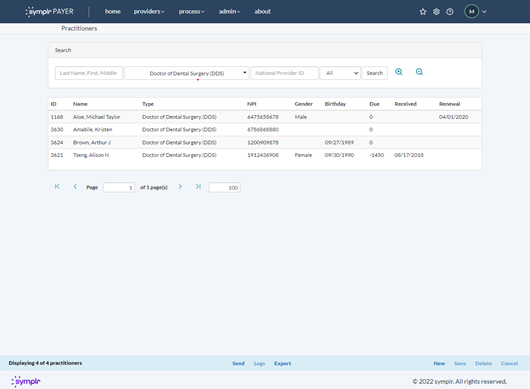Click renewal date 04/01/2020
This screenshot has width=530, height=389.
pyautogui.click(x=453, y=117)
